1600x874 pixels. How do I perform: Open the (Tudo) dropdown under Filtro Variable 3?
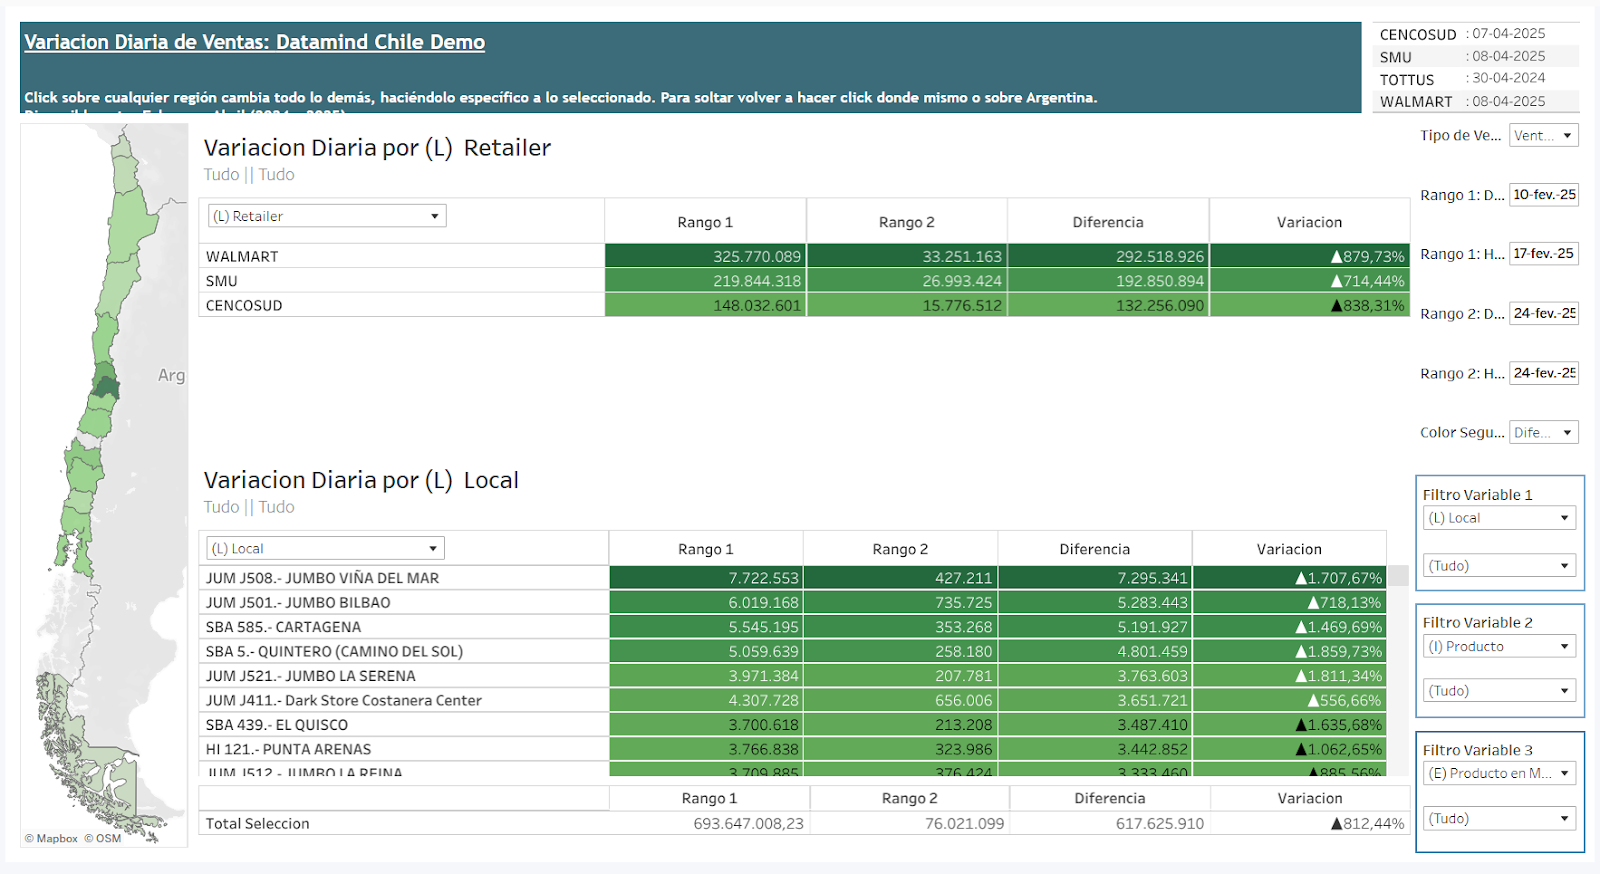coord(1499,818)
